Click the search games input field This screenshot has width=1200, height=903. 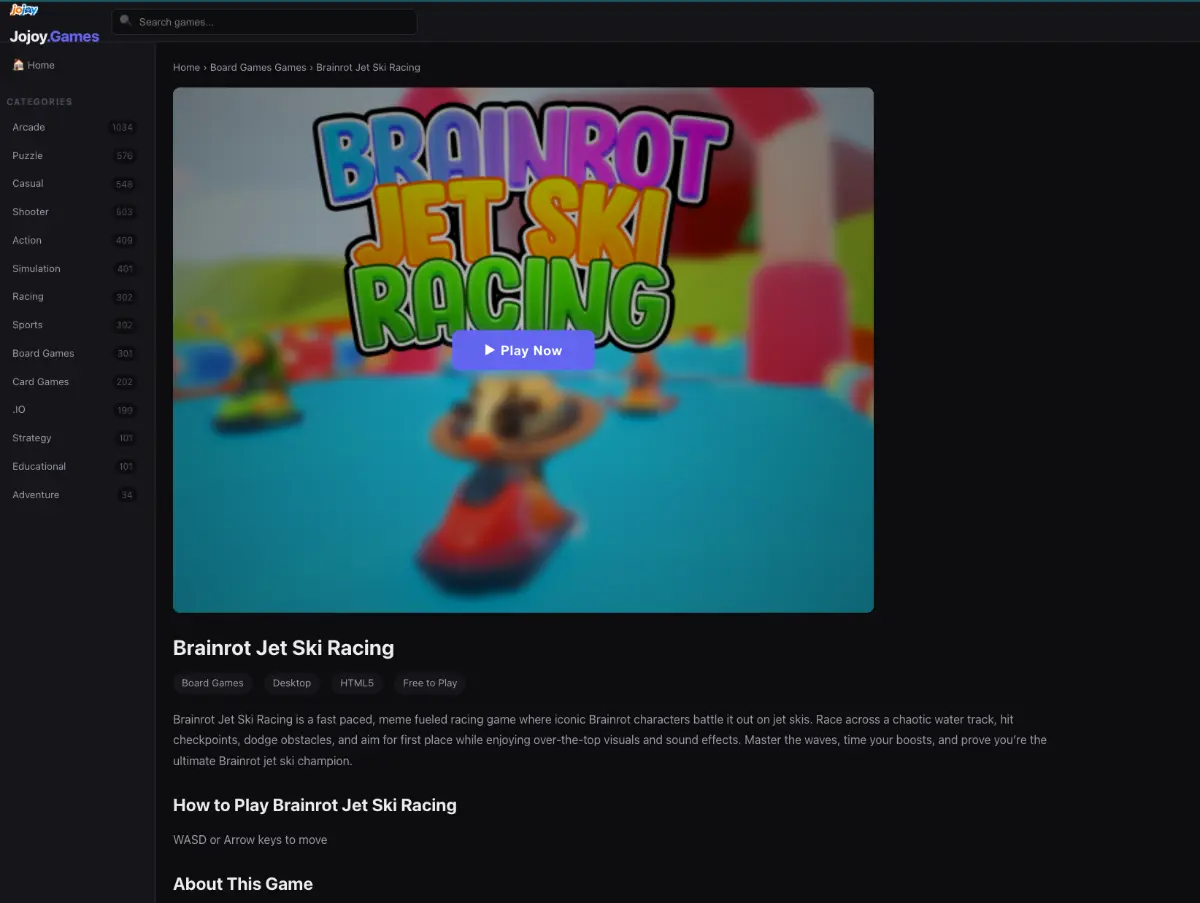coord(263,20)
